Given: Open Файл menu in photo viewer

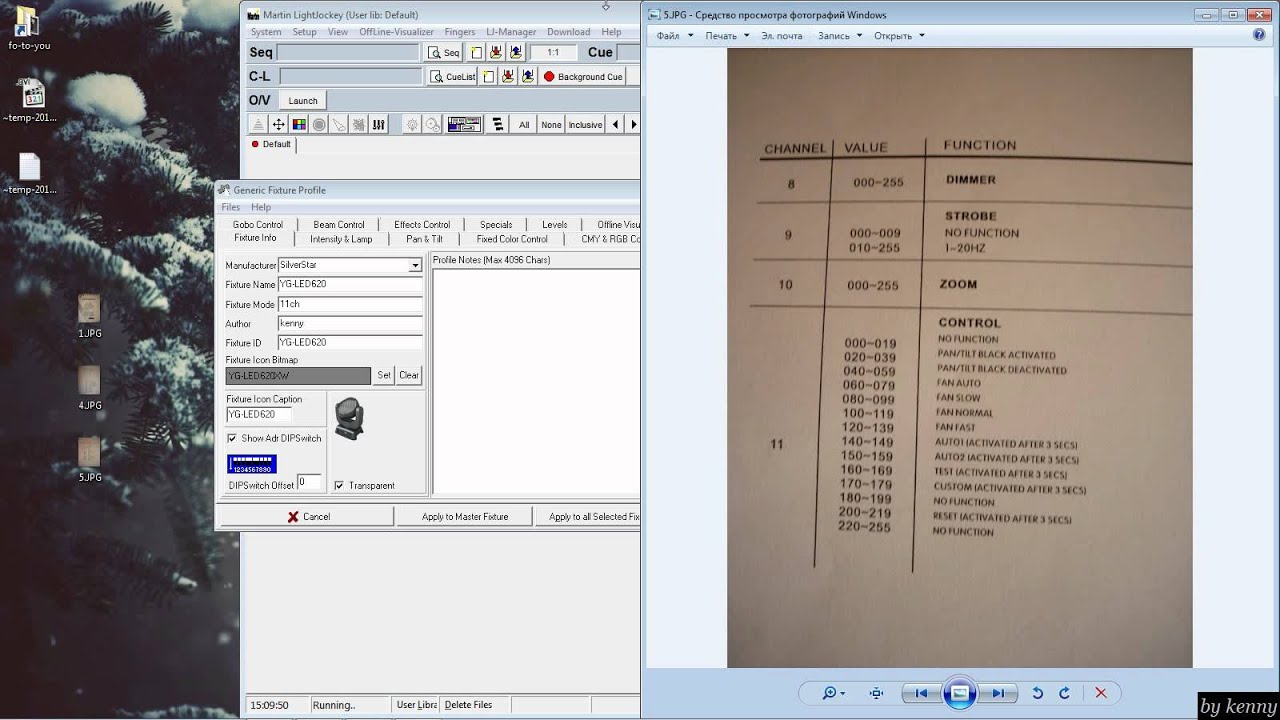Looking at the screenshot, I should 675,36.
